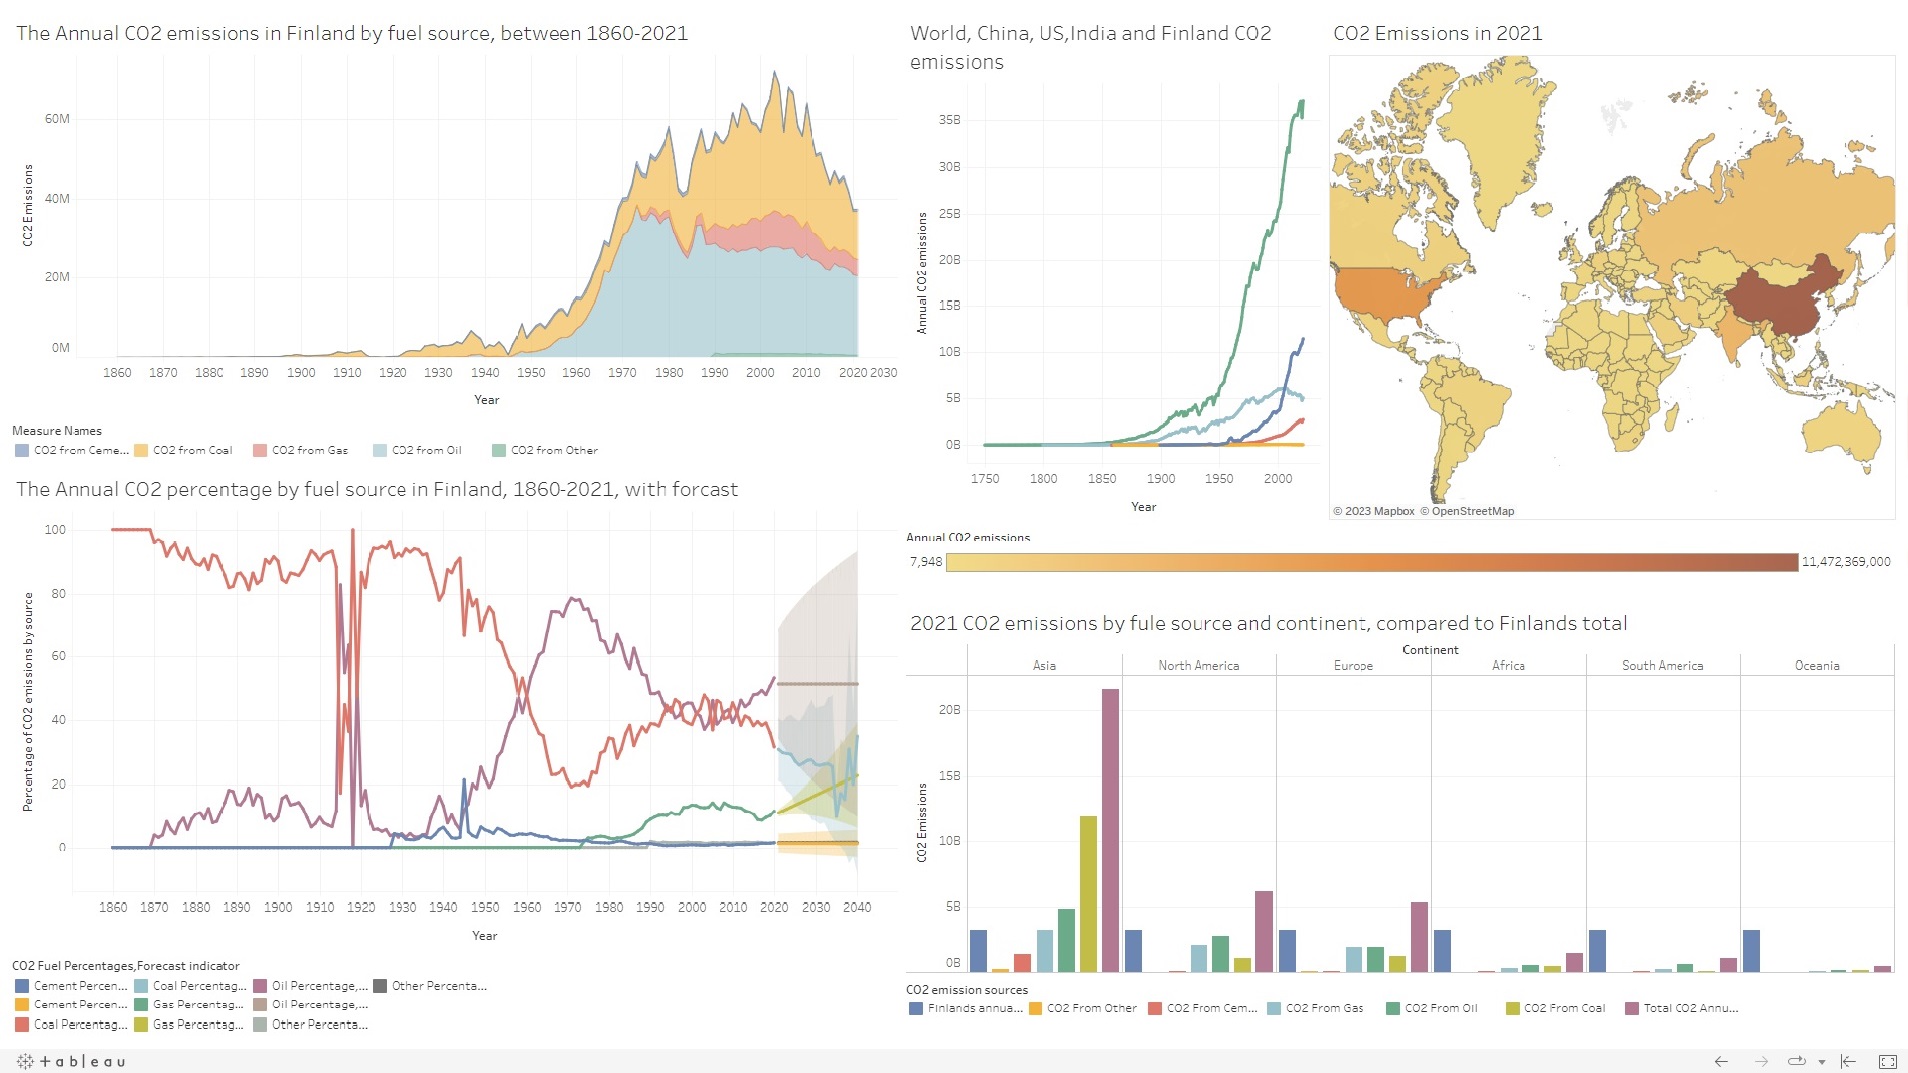Click the Annual CO2 emissions color gradient bar
This screenshot has width=1908, height=1073.
[1371, 562]
